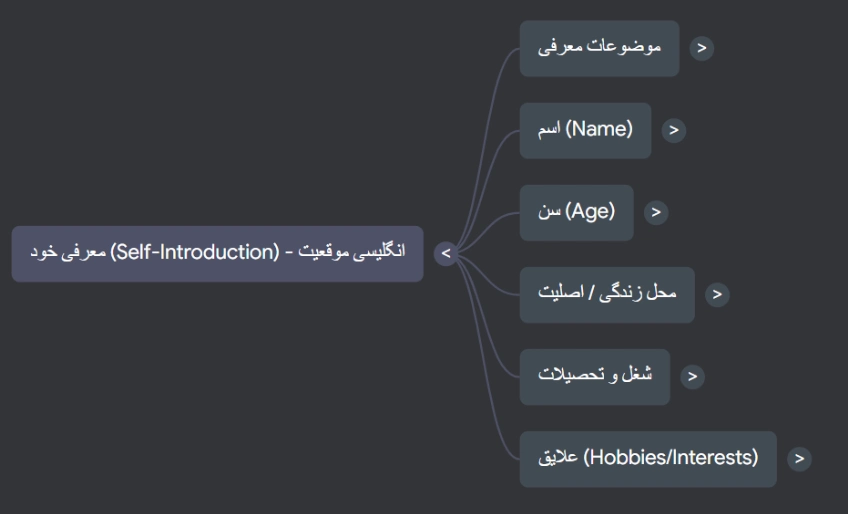Expand the اسم (Name) branch arrow
Image resolution: width=848 pixels, height=514 pixels.
pos(674,130)
